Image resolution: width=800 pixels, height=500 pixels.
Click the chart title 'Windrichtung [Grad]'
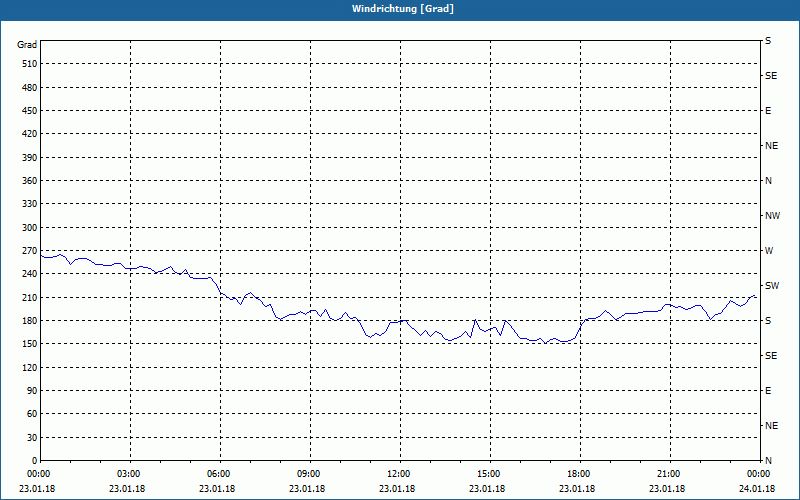point(403,9)
